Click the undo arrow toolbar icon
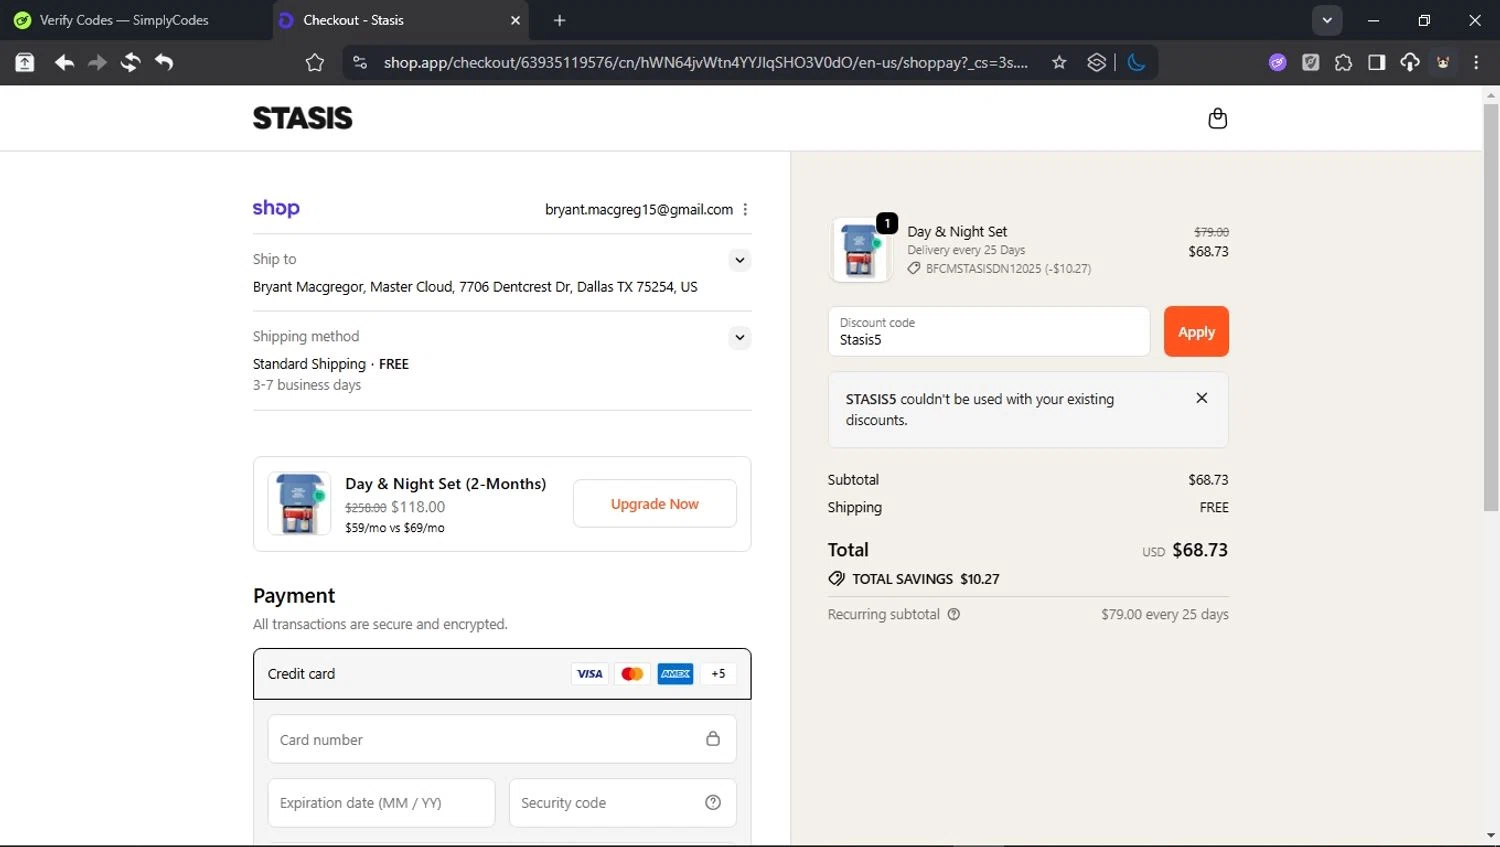Viewport: 1500px width, 847px height. coord(164,62)
